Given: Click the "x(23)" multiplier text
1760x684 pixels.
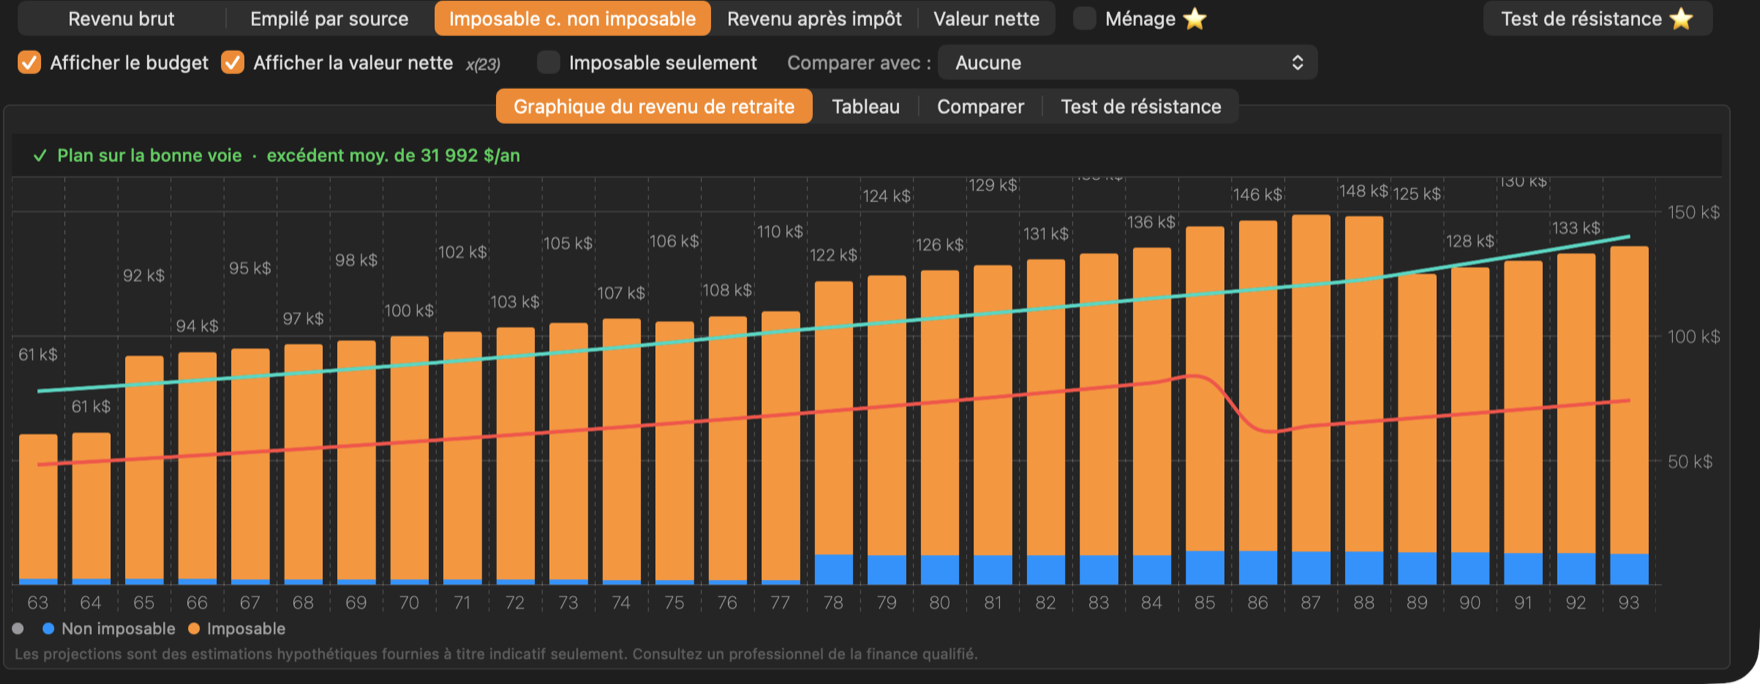Looking at the screenshot, I should tap(483, 64).
